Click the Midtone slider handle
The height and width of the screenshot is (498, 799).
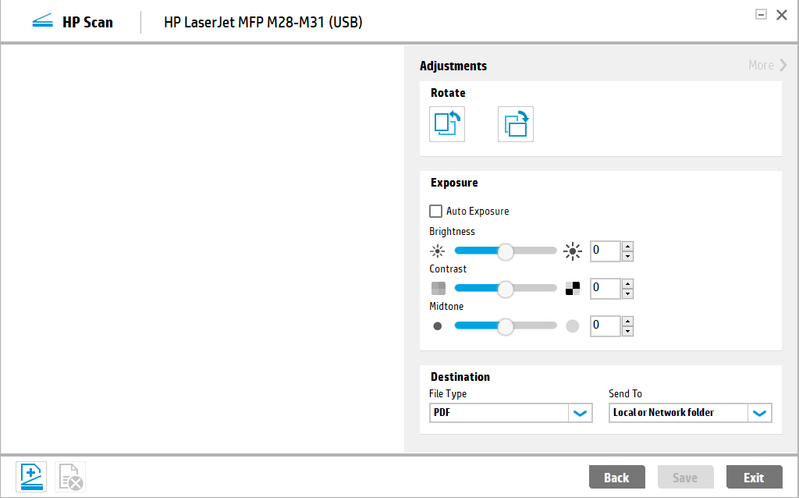tap(505, 327)
